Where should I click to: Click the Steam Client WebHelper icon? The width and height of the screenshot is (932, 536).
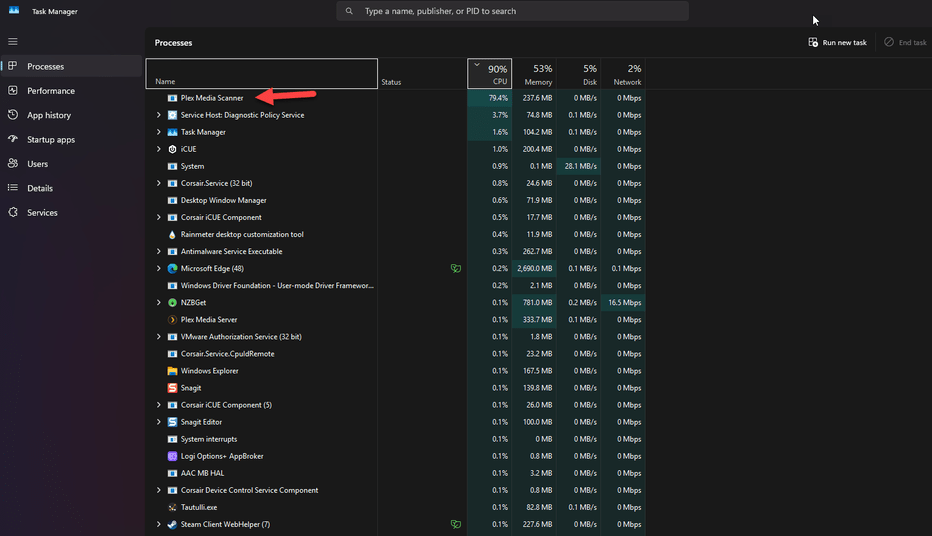click(172, 525)
